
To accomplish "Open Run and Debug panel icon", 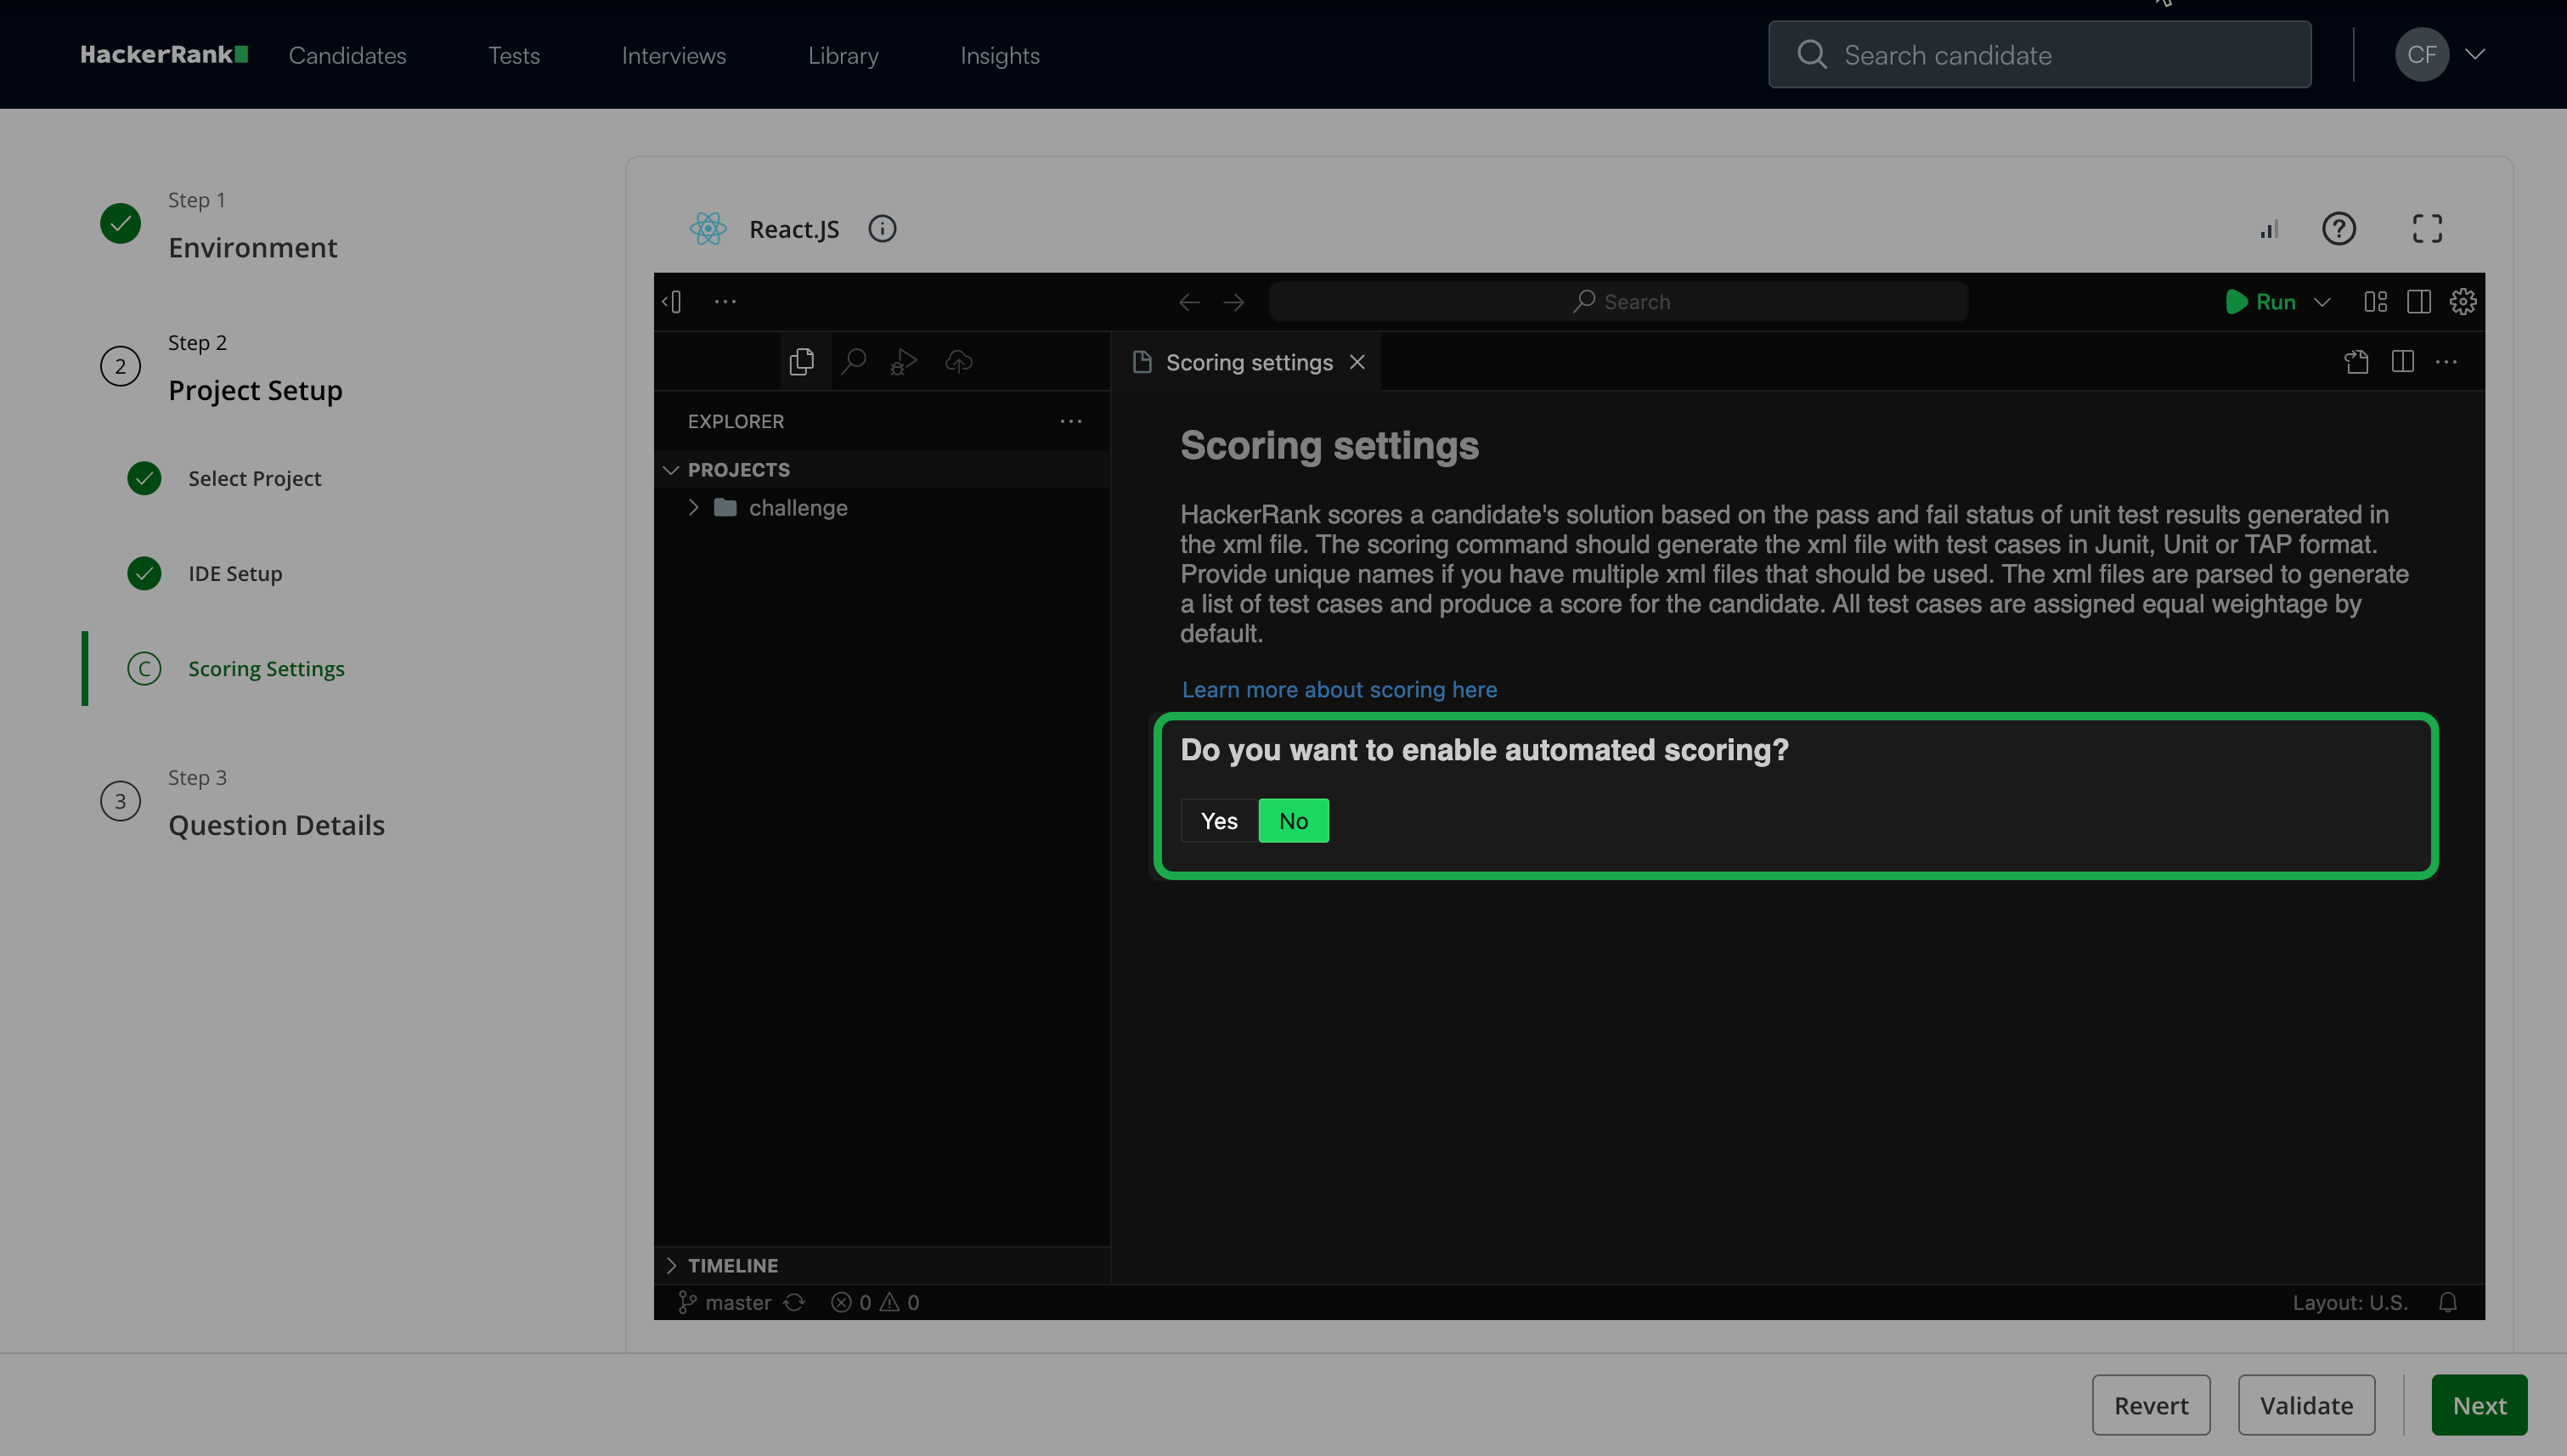I will 904,361.
